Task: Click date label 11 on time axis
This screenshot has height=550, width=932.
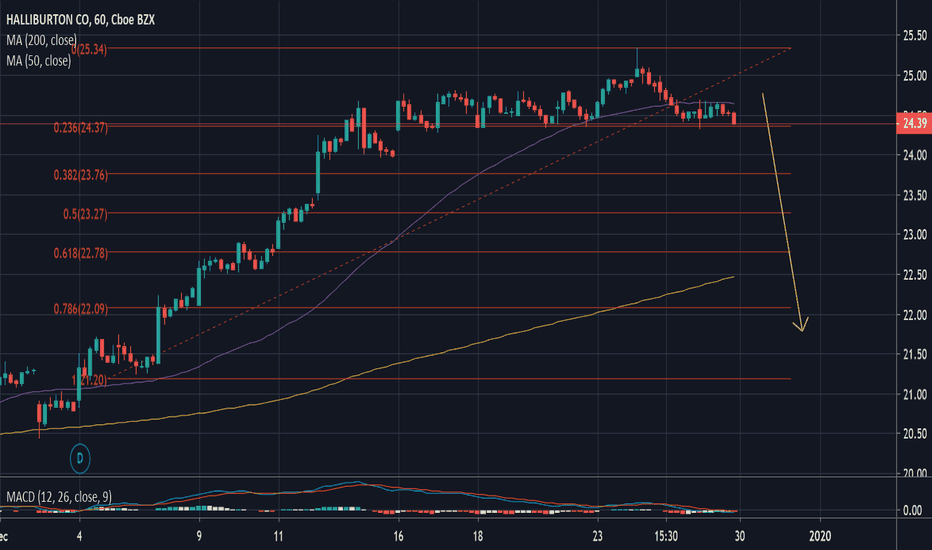Action: pyautogui.click(x=278, y=536)
